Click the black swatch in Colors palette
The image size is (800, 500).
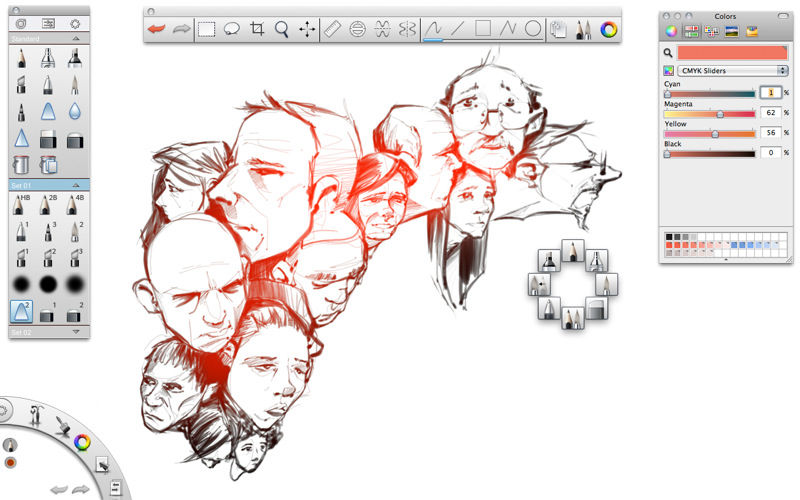[669, 237]
